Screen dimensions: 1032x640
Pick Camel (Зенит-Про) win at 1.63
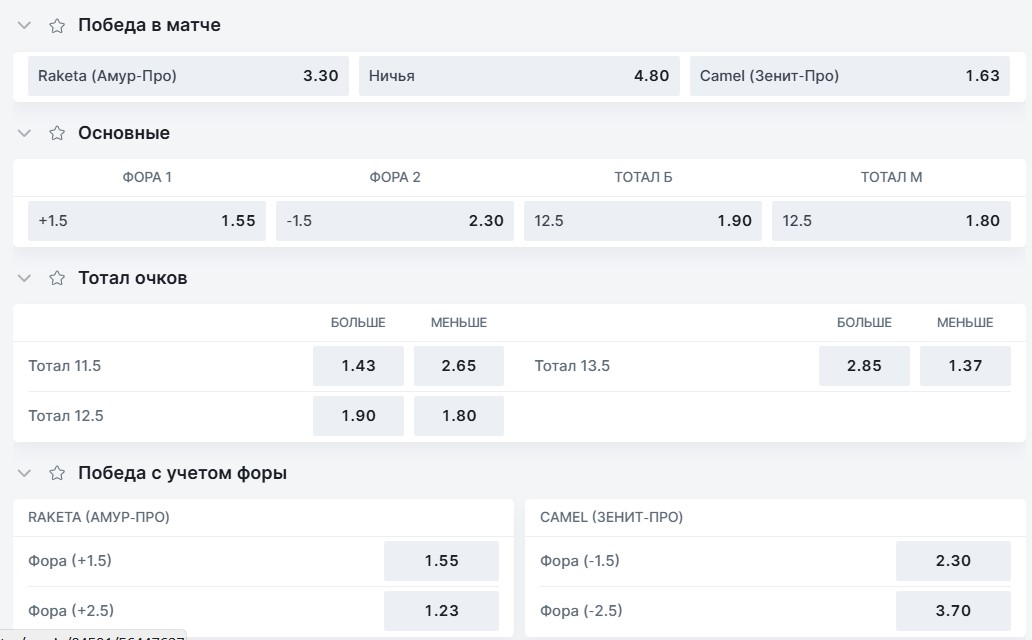(x=850, y=76)
